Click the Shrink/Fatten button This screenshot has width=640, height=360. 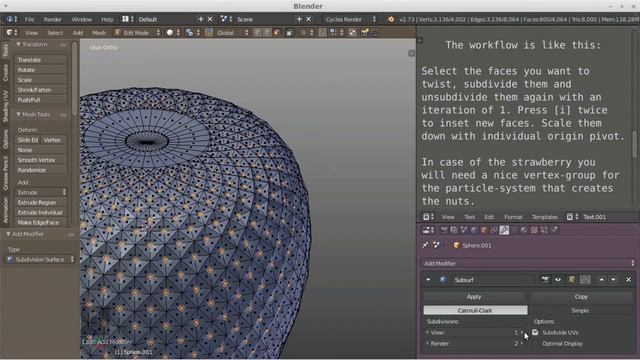pyautogui.click(x=41, y=90)
